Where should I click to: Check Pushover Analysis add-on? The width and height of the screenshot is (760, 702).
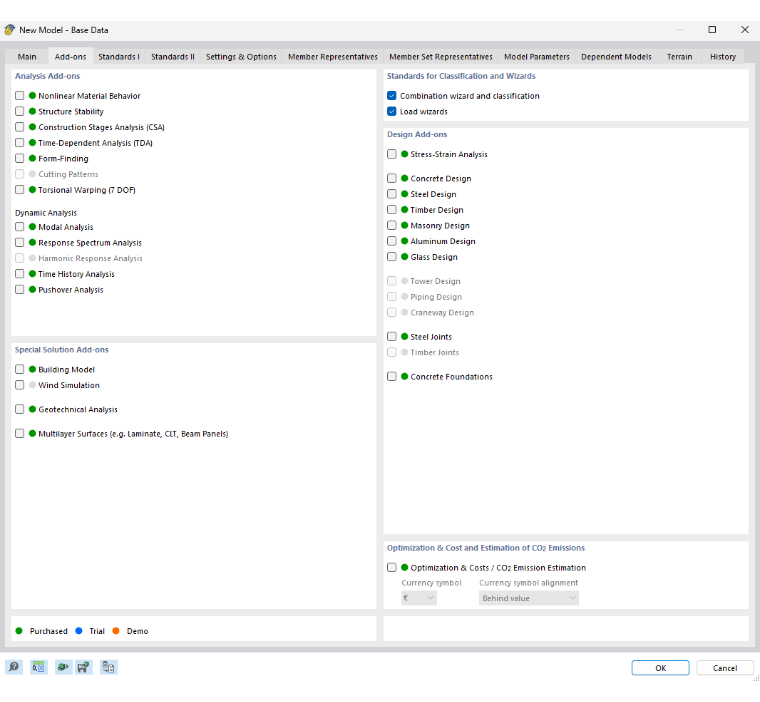pos(19,289)
